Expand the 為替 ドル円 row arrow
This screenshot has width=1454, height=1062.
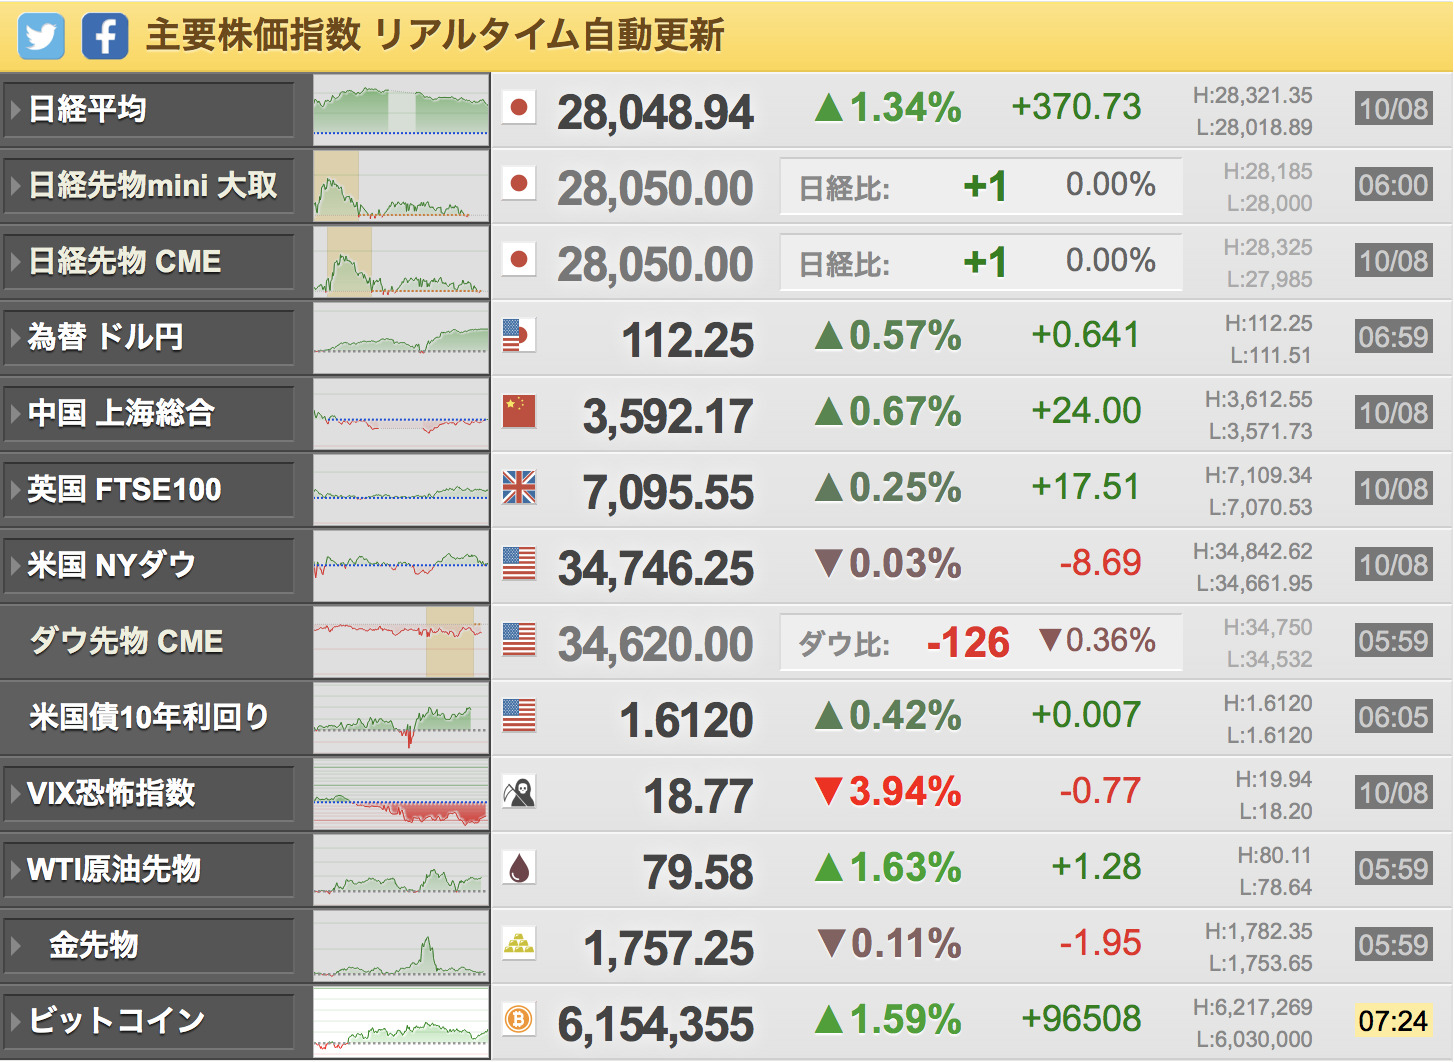pyautogui.click(x=15, y=337)
